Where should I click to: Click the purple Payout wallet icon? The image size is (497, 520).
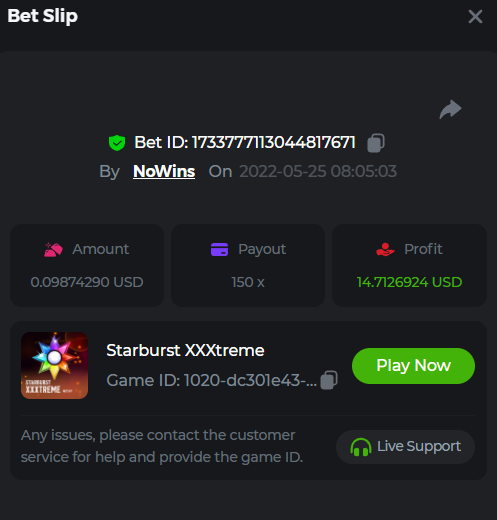coord(219,249)
